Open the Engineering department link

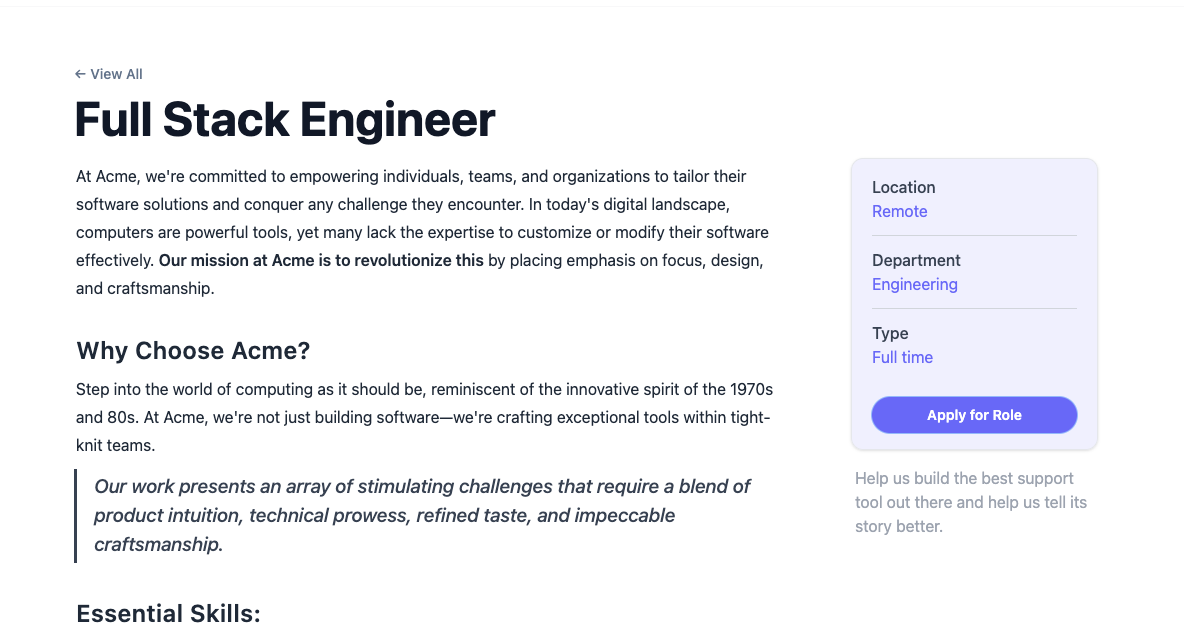(x=914, y=285)
